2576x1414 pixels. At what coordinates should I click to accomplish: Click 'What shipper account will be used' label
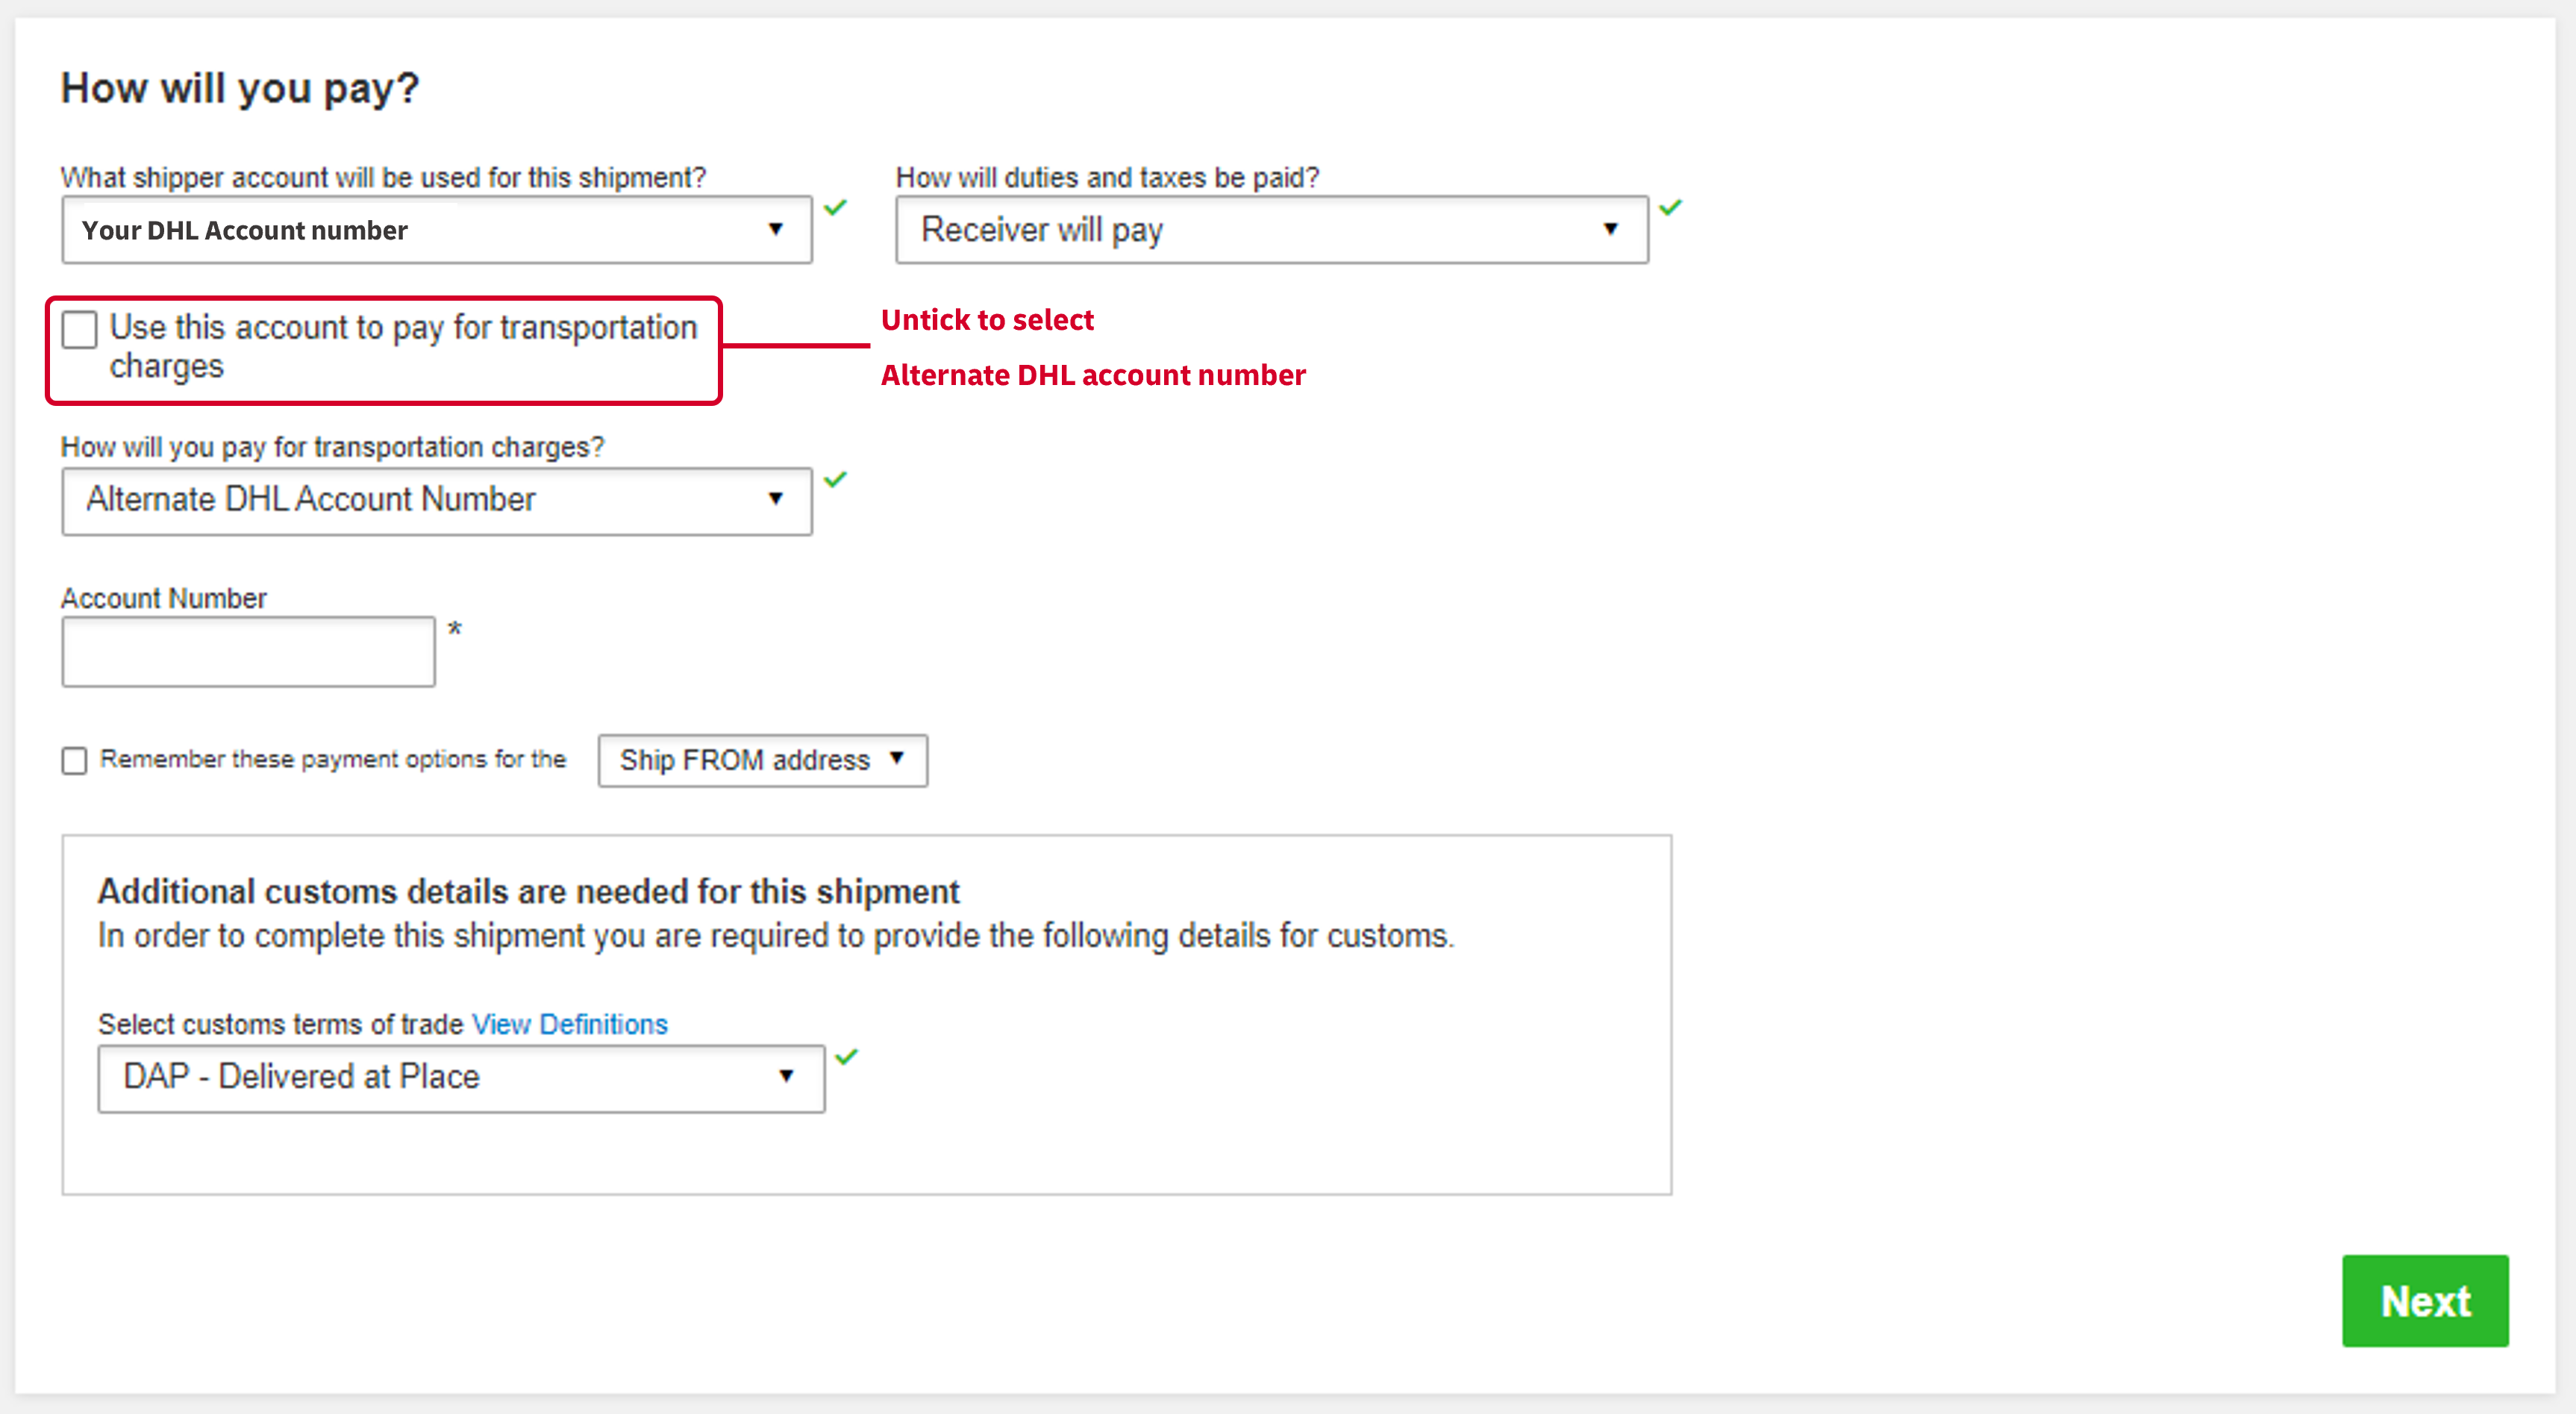tap(383, 177)
